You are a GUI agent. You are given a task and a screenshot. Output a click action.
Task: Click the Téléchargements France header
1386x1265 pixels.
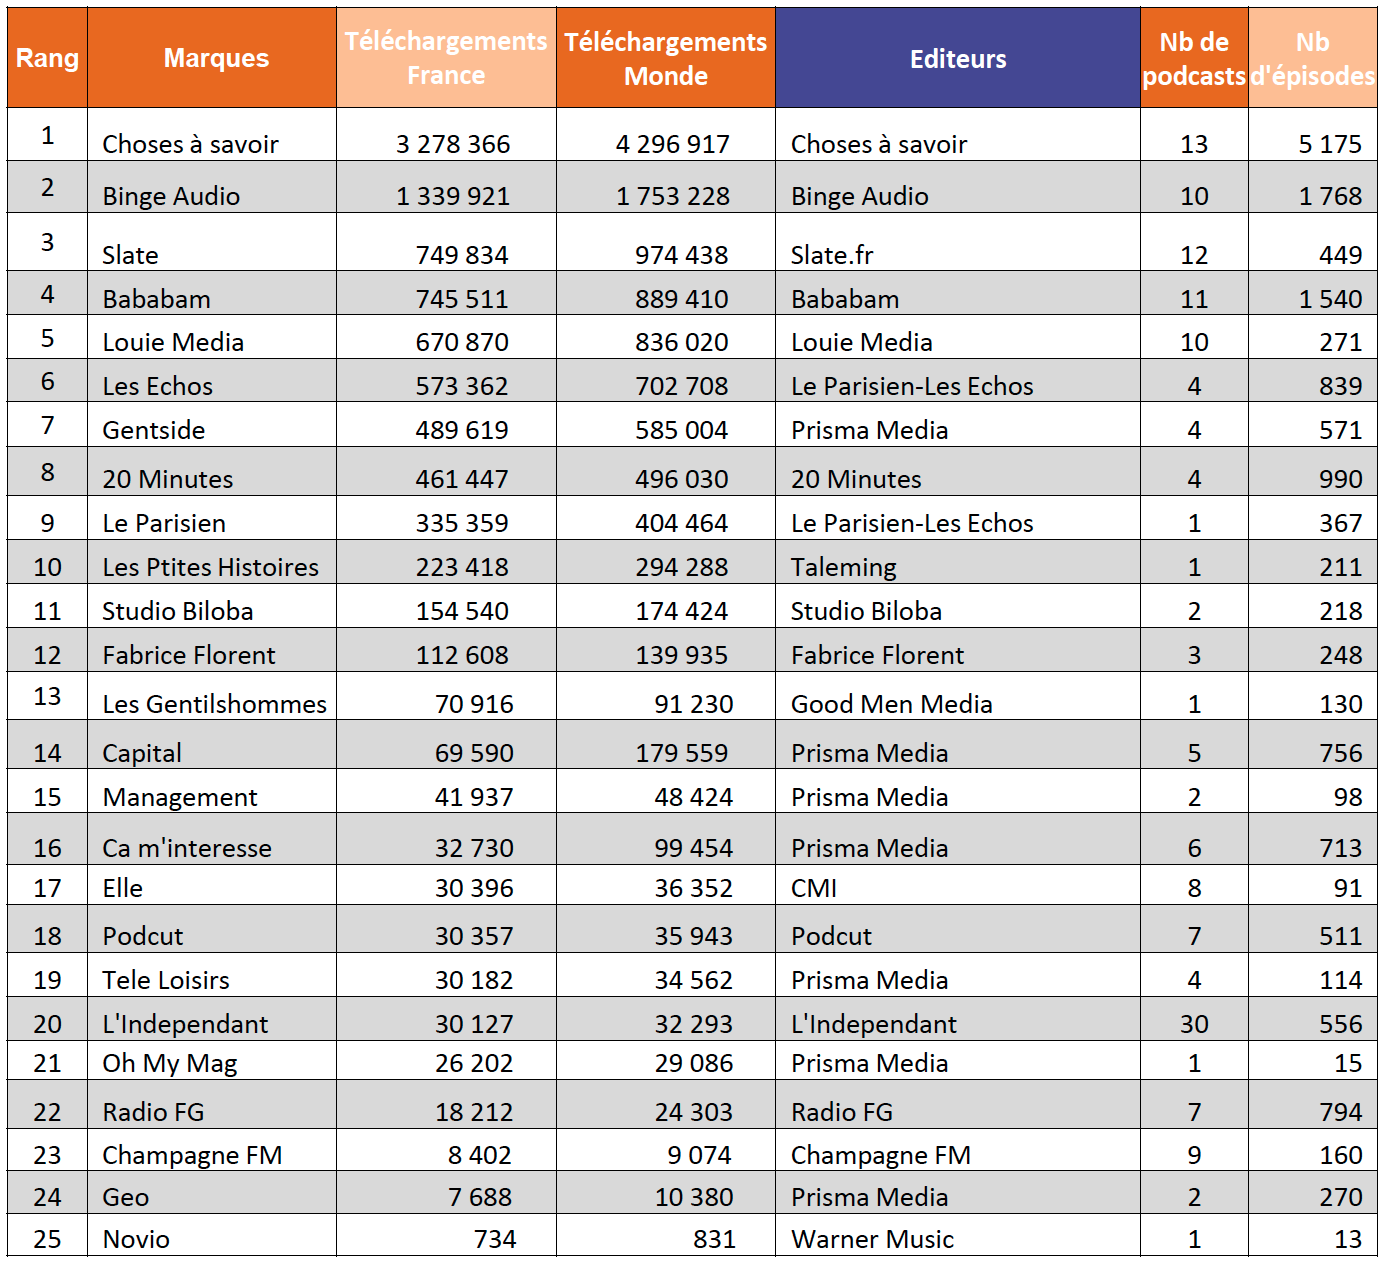[446, 58]
